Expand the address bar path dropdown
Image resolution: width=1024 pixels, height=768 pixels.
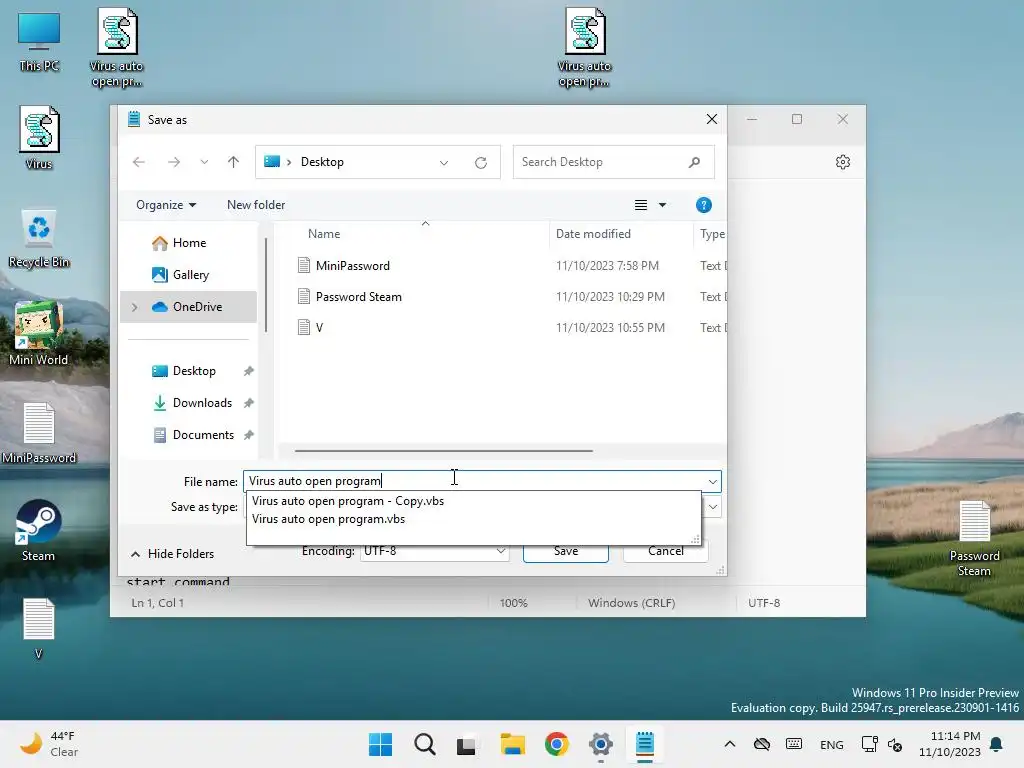pos(444,163)
